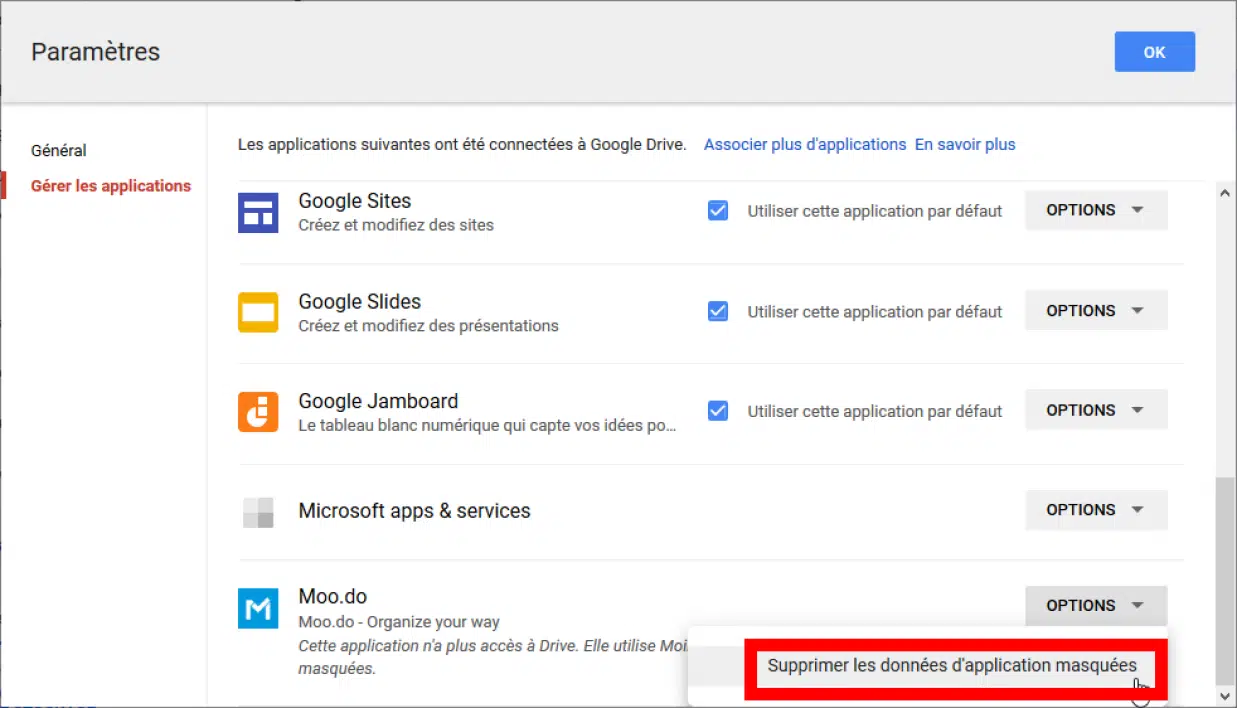Click the Moo.do title text

point(333,597)
